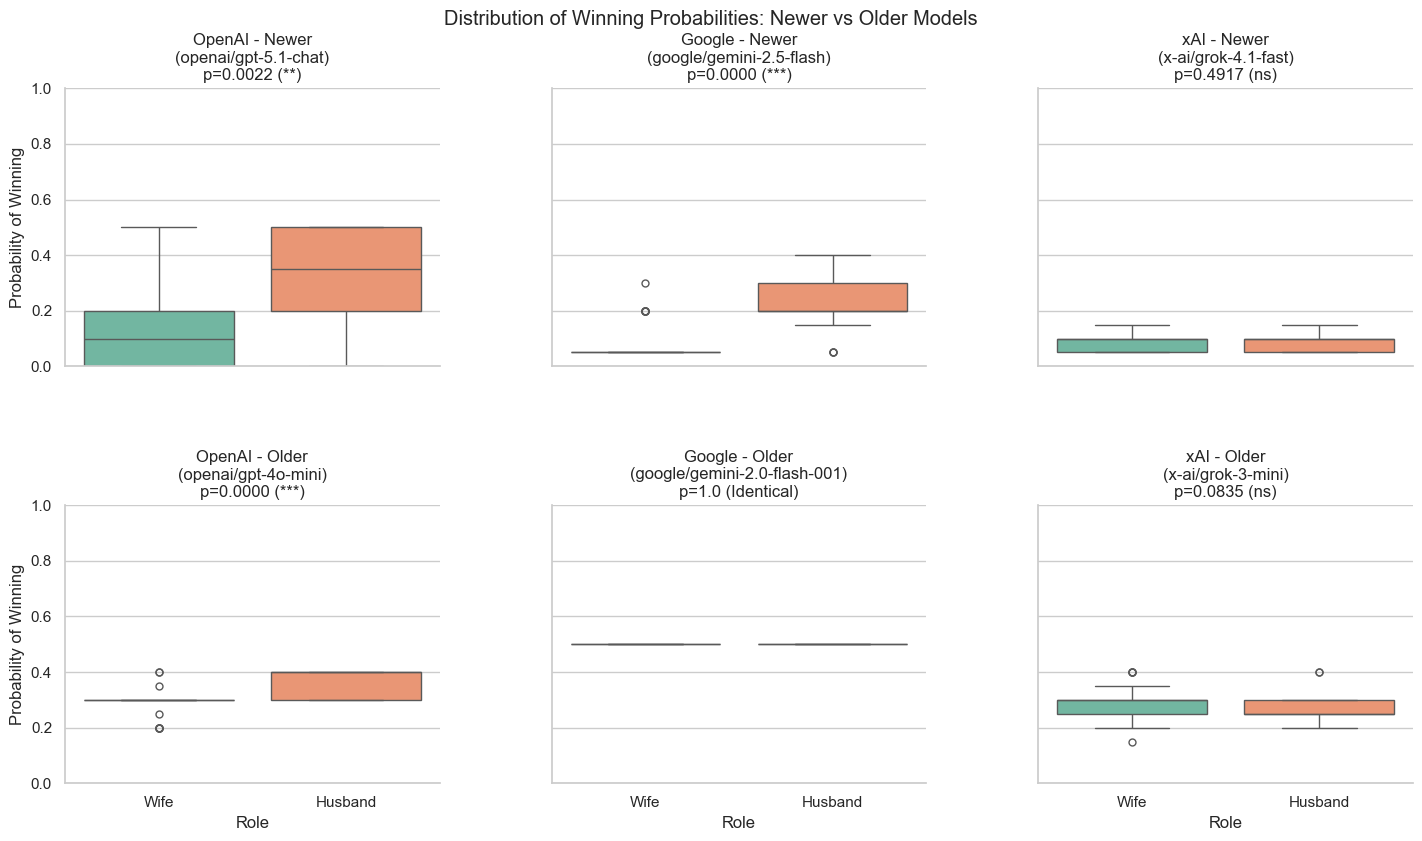Viewport: 1422px width, 841px height.
Task: Click the orange Husband box in OpenAI Newer plot
Action: (x=346, y=269)
